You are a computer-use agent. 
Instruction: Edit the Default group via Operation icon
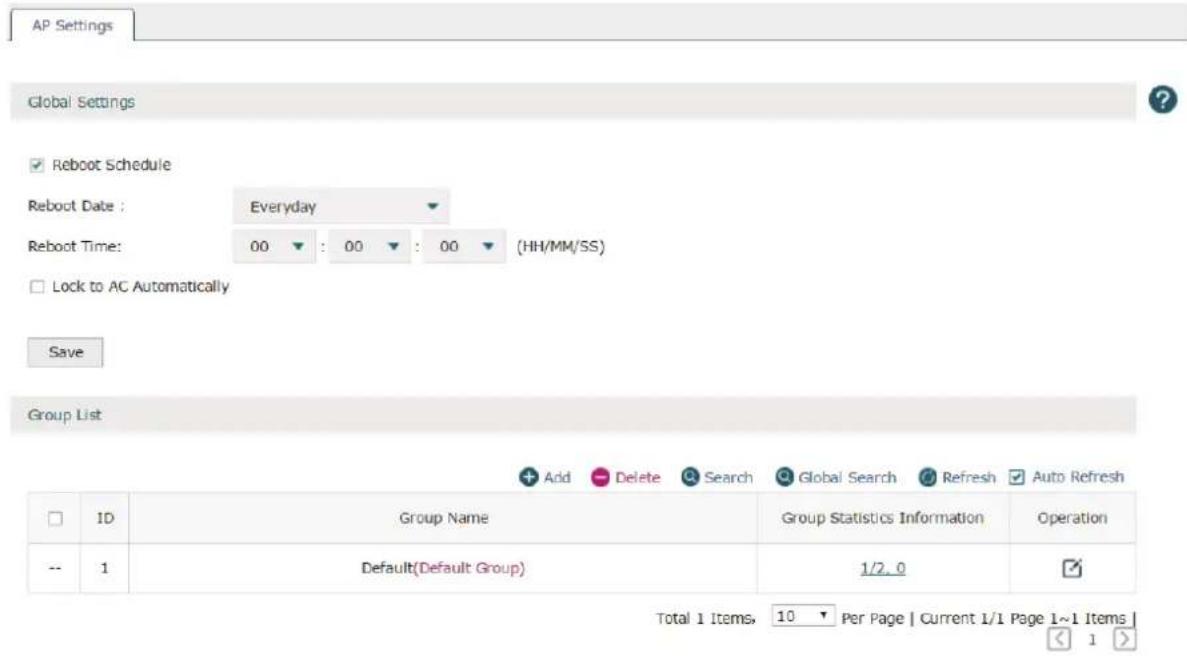1071,567
